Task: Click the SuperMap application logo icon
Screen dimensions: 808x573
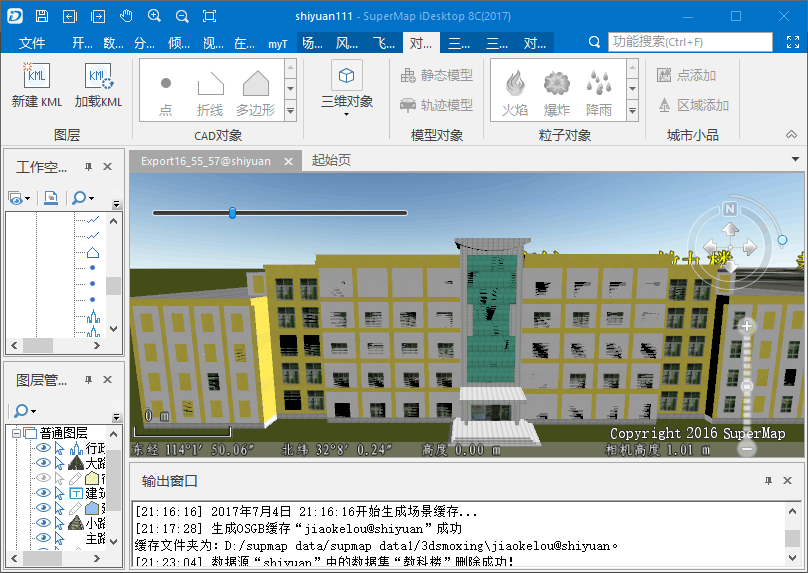Action: pos(14,16)
